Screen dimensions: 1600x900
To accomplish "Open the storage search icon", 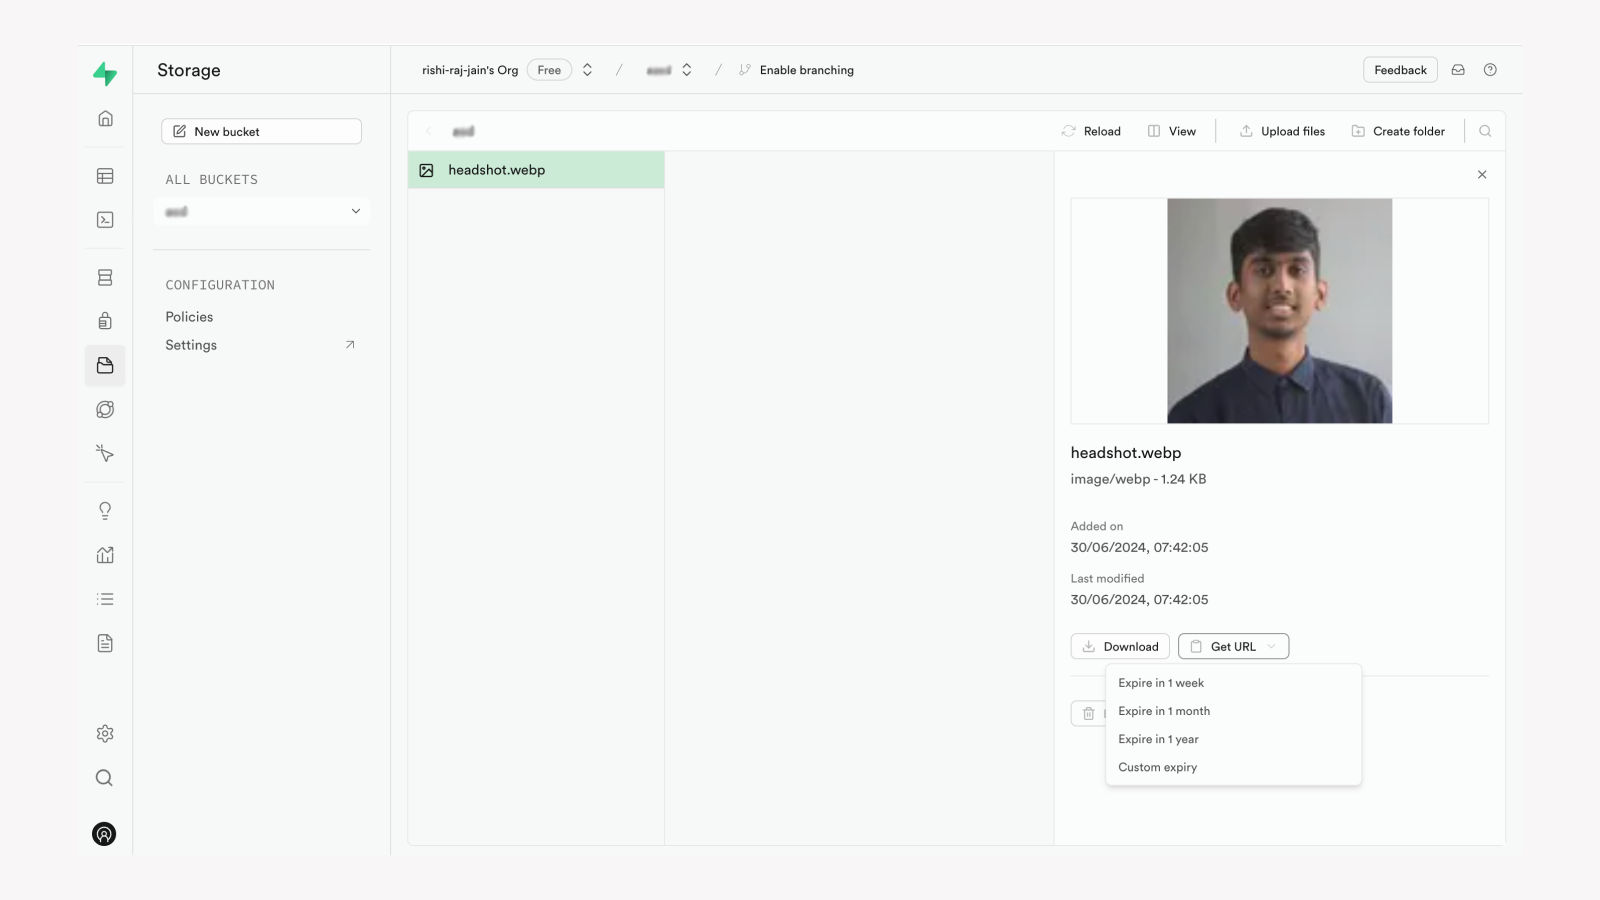I will (1485, 130).
